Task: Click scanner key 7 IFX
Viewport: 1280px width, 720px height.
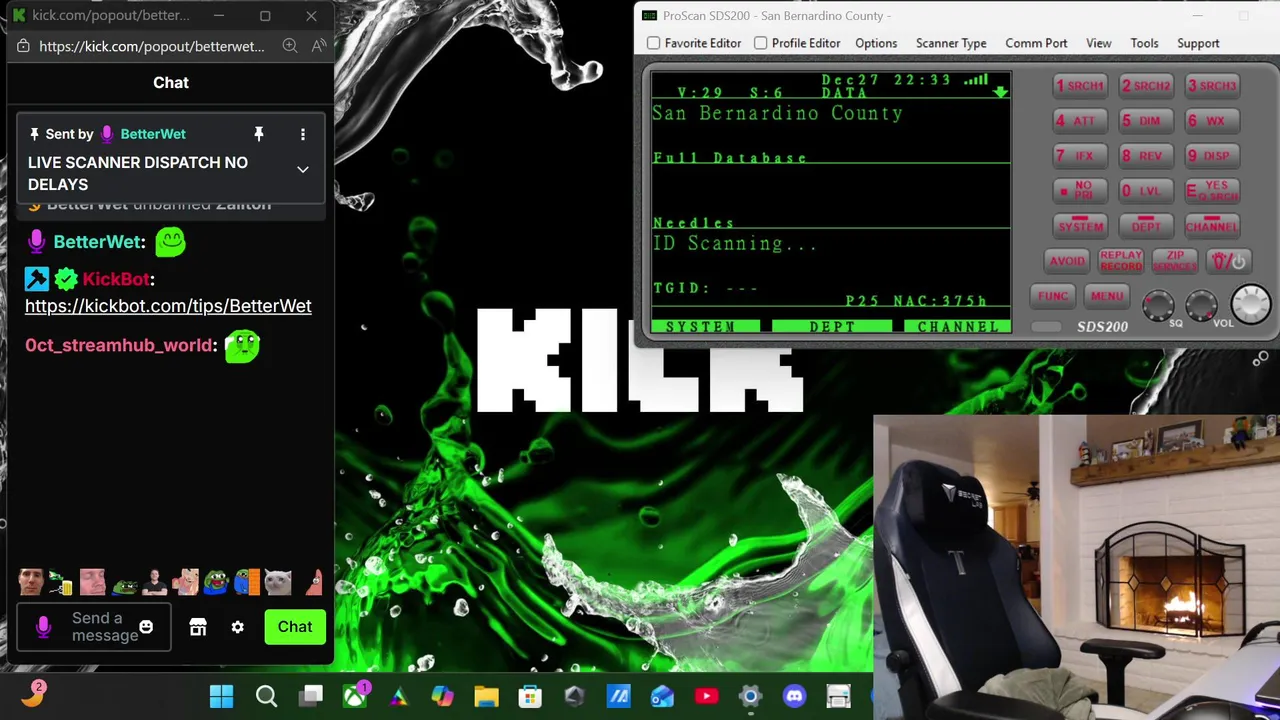Action: [x=1080, y=156]
